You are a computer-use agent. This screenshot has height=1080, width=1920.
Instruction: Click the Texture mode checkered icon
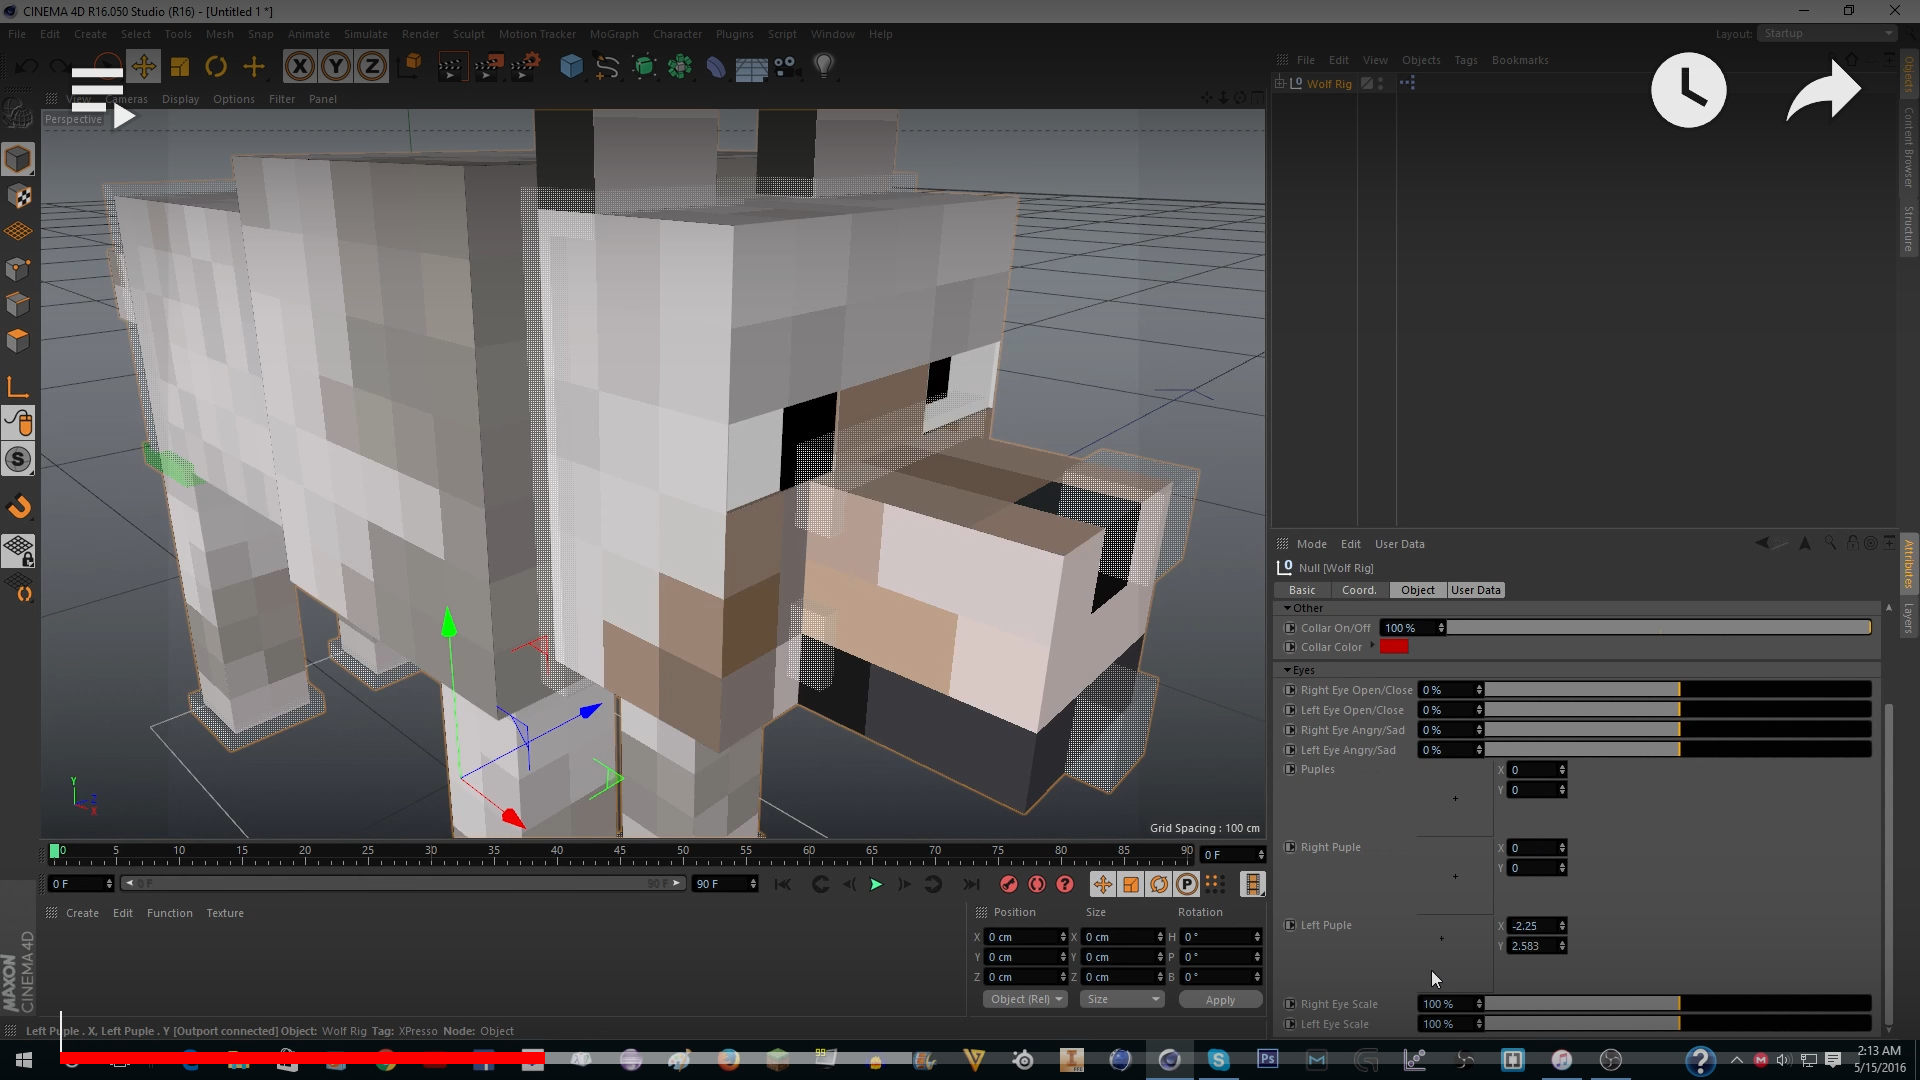coord(18,196)
